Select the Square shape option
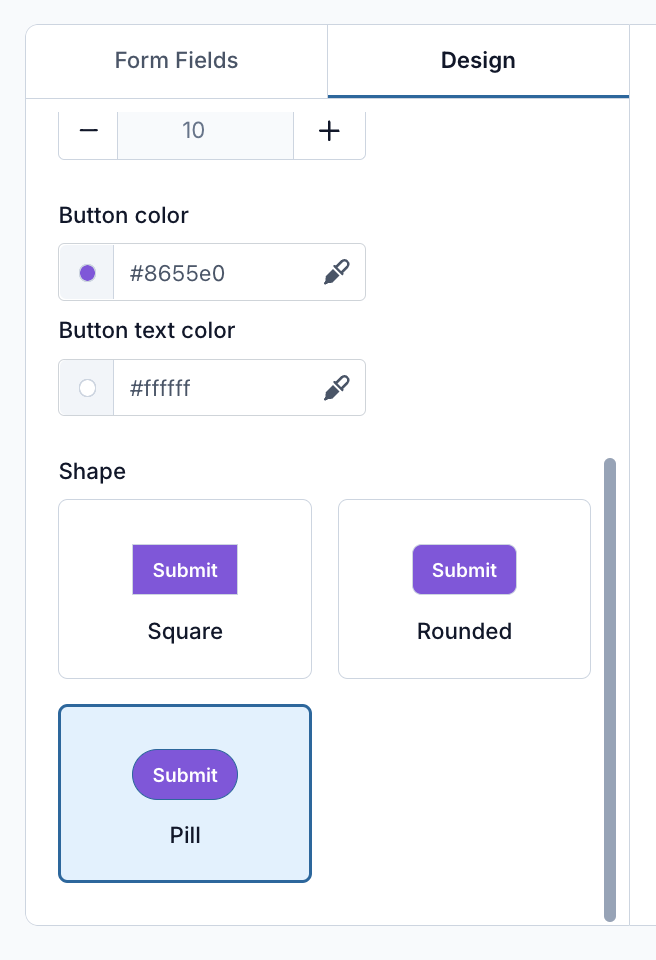Viewport: 656px width, 960px height. pyautogui.click(x=185, y=589)
